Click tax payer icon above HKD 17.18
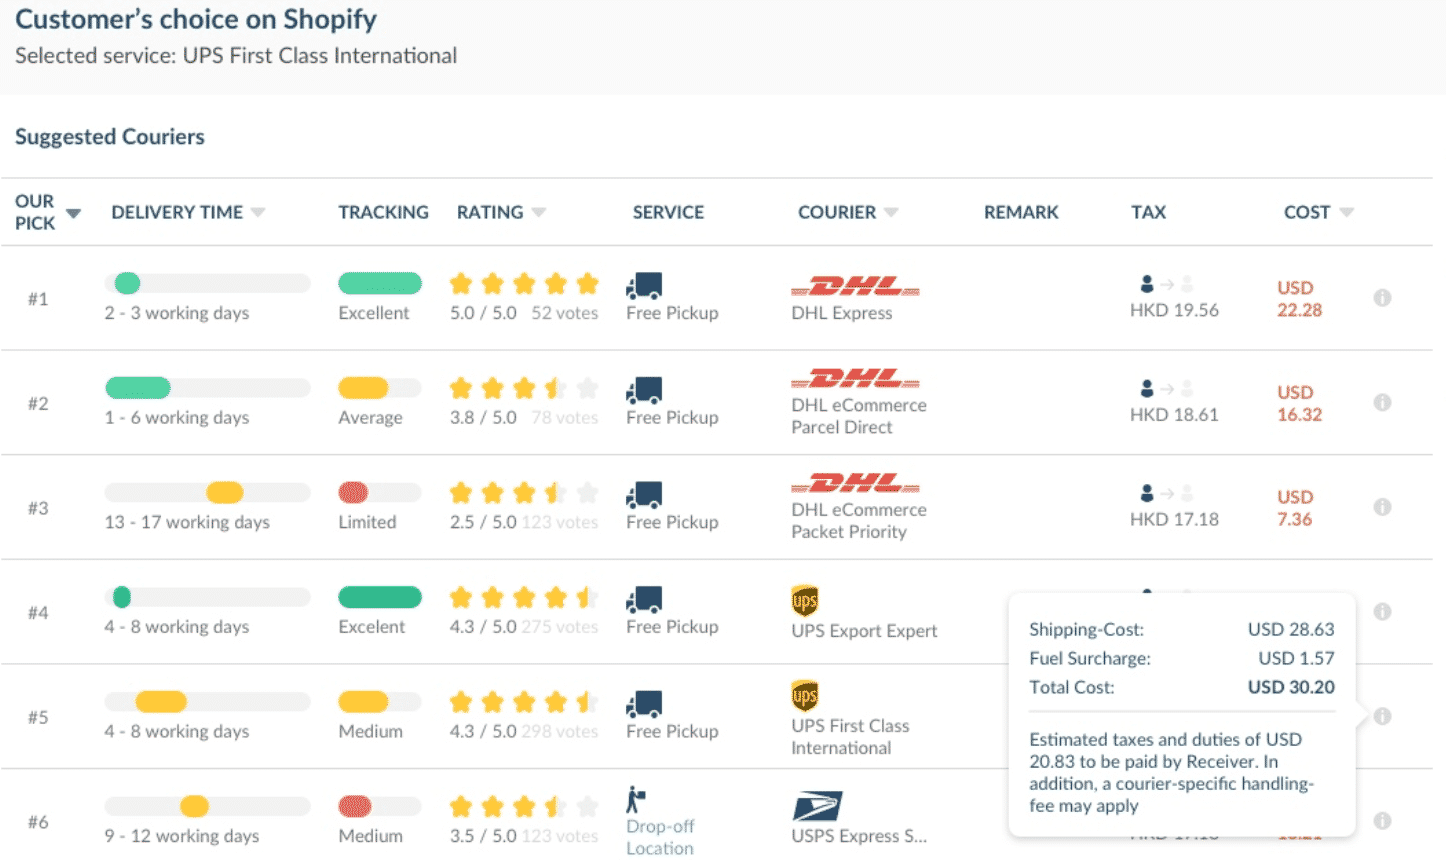 click(1147, 493)
